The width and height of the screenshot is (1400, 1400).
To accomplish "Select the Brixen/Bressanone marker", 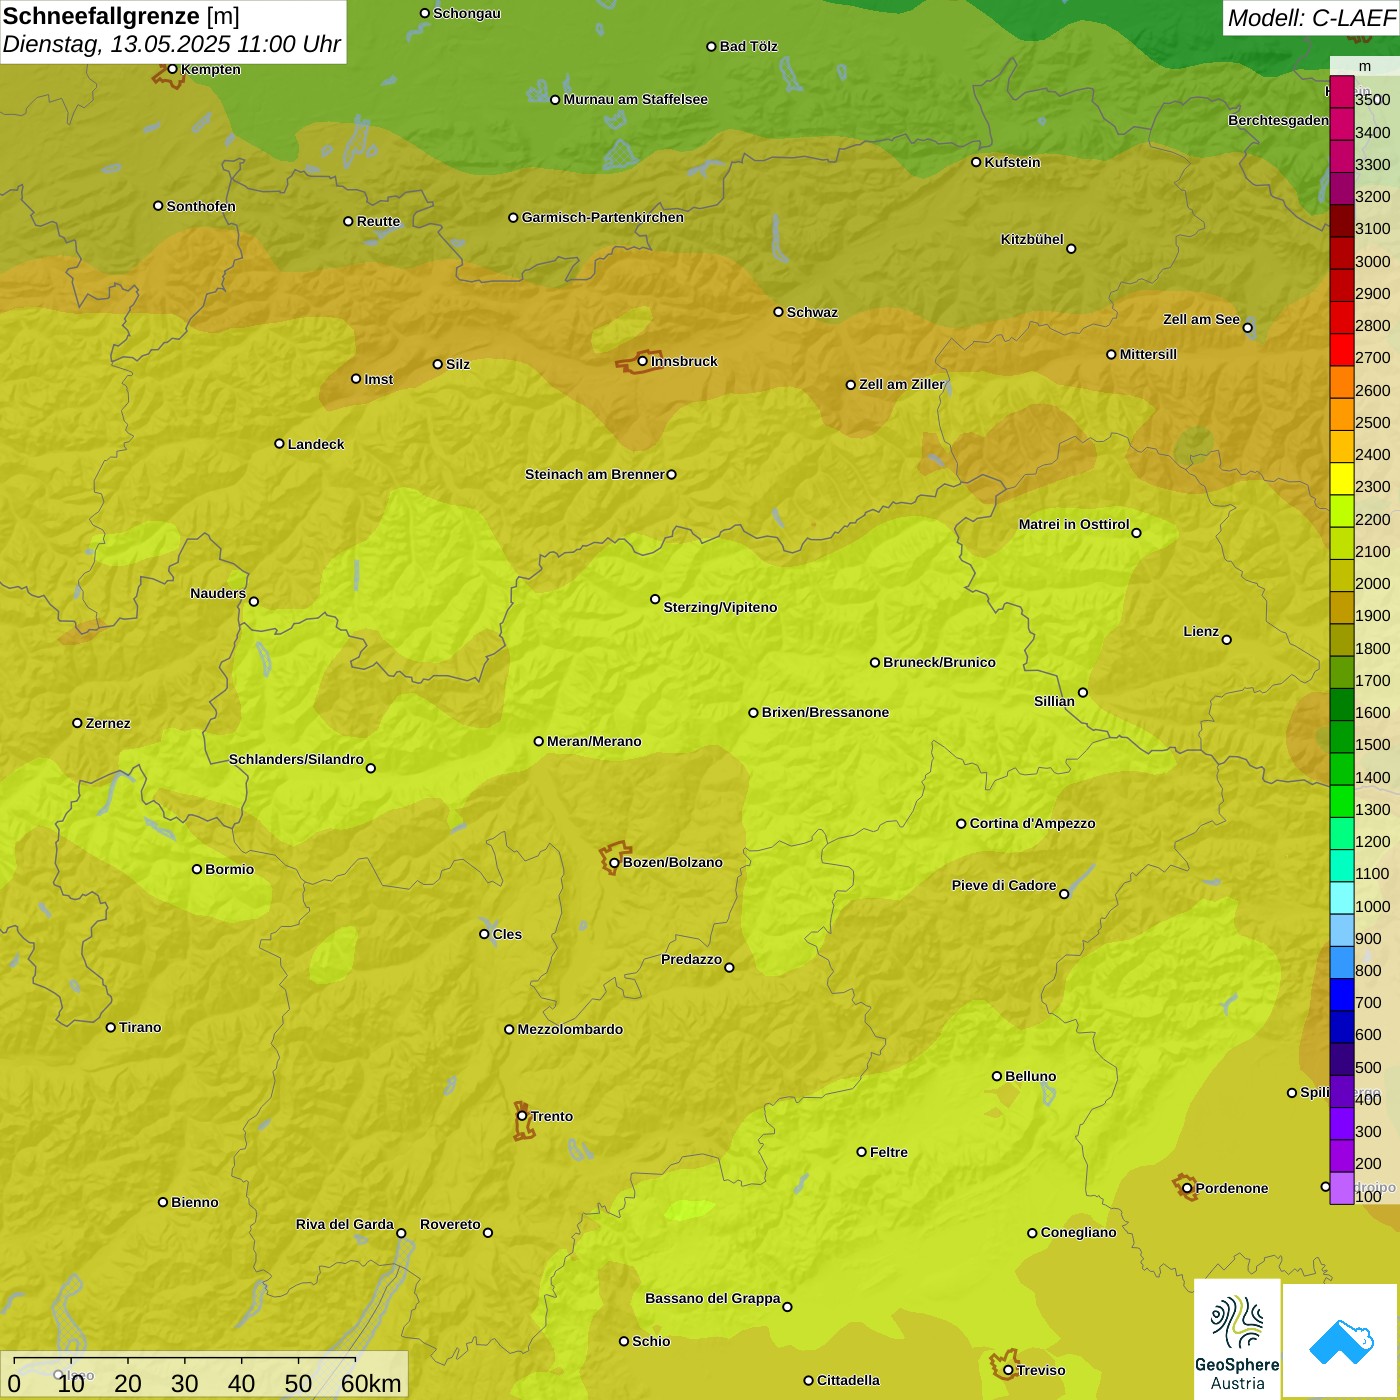I will click(753, 713).
